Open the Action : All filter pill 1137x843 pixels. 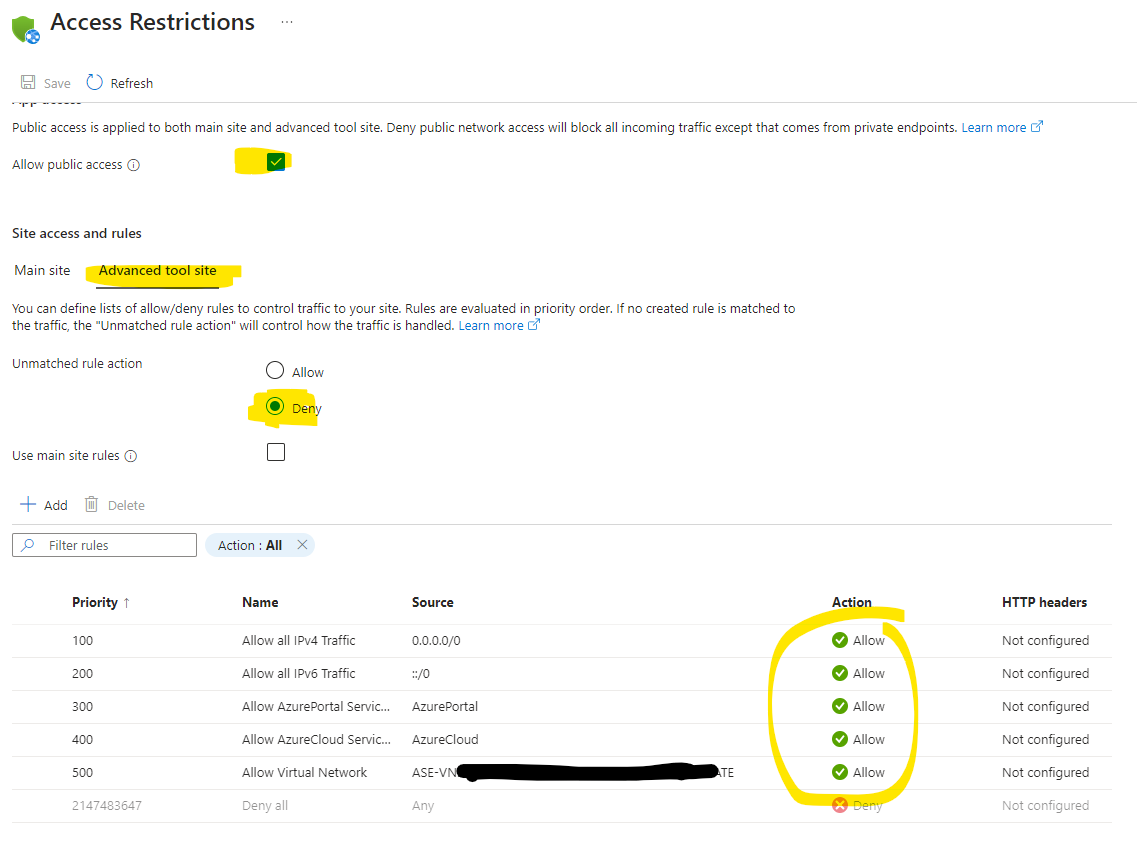point(250,545)
